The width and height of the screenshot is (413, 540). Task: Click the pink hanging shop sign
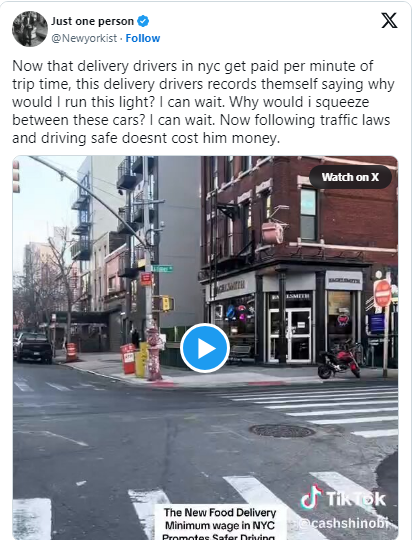tap(272, 233)
